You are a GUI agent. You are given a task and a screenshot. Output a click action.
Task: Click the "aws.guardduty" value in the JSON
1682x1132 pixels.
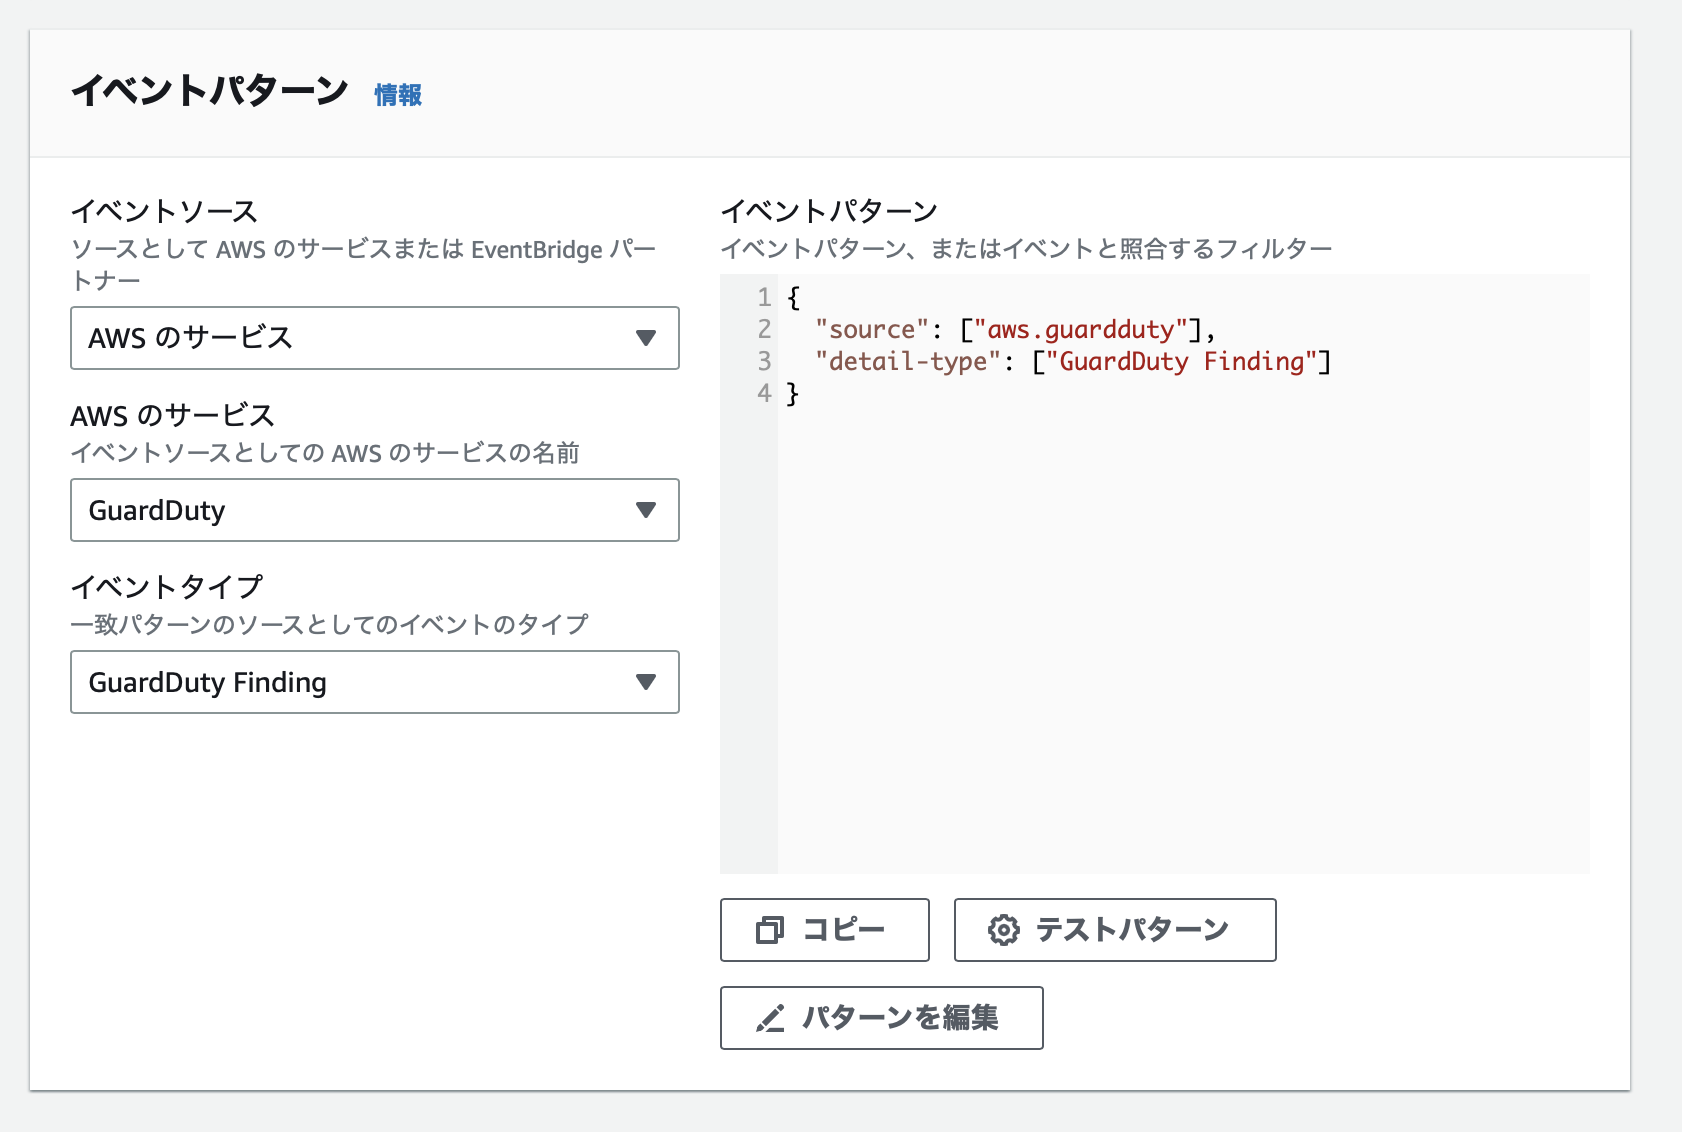tap(1081, 329)
